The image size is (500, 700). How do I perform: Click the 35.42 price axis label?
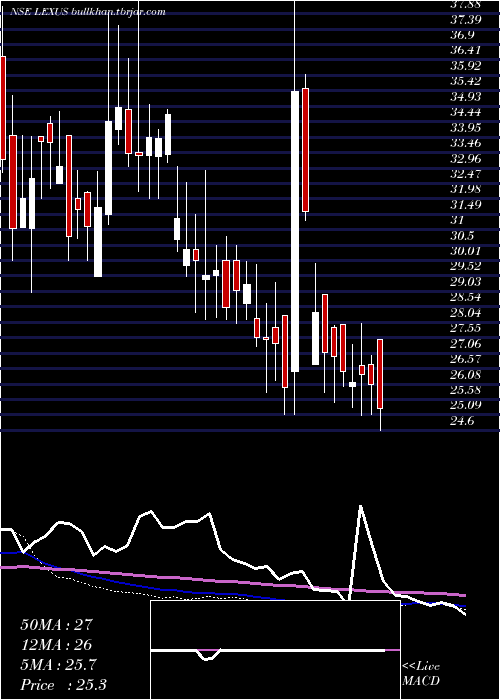(x=465, y=81)
